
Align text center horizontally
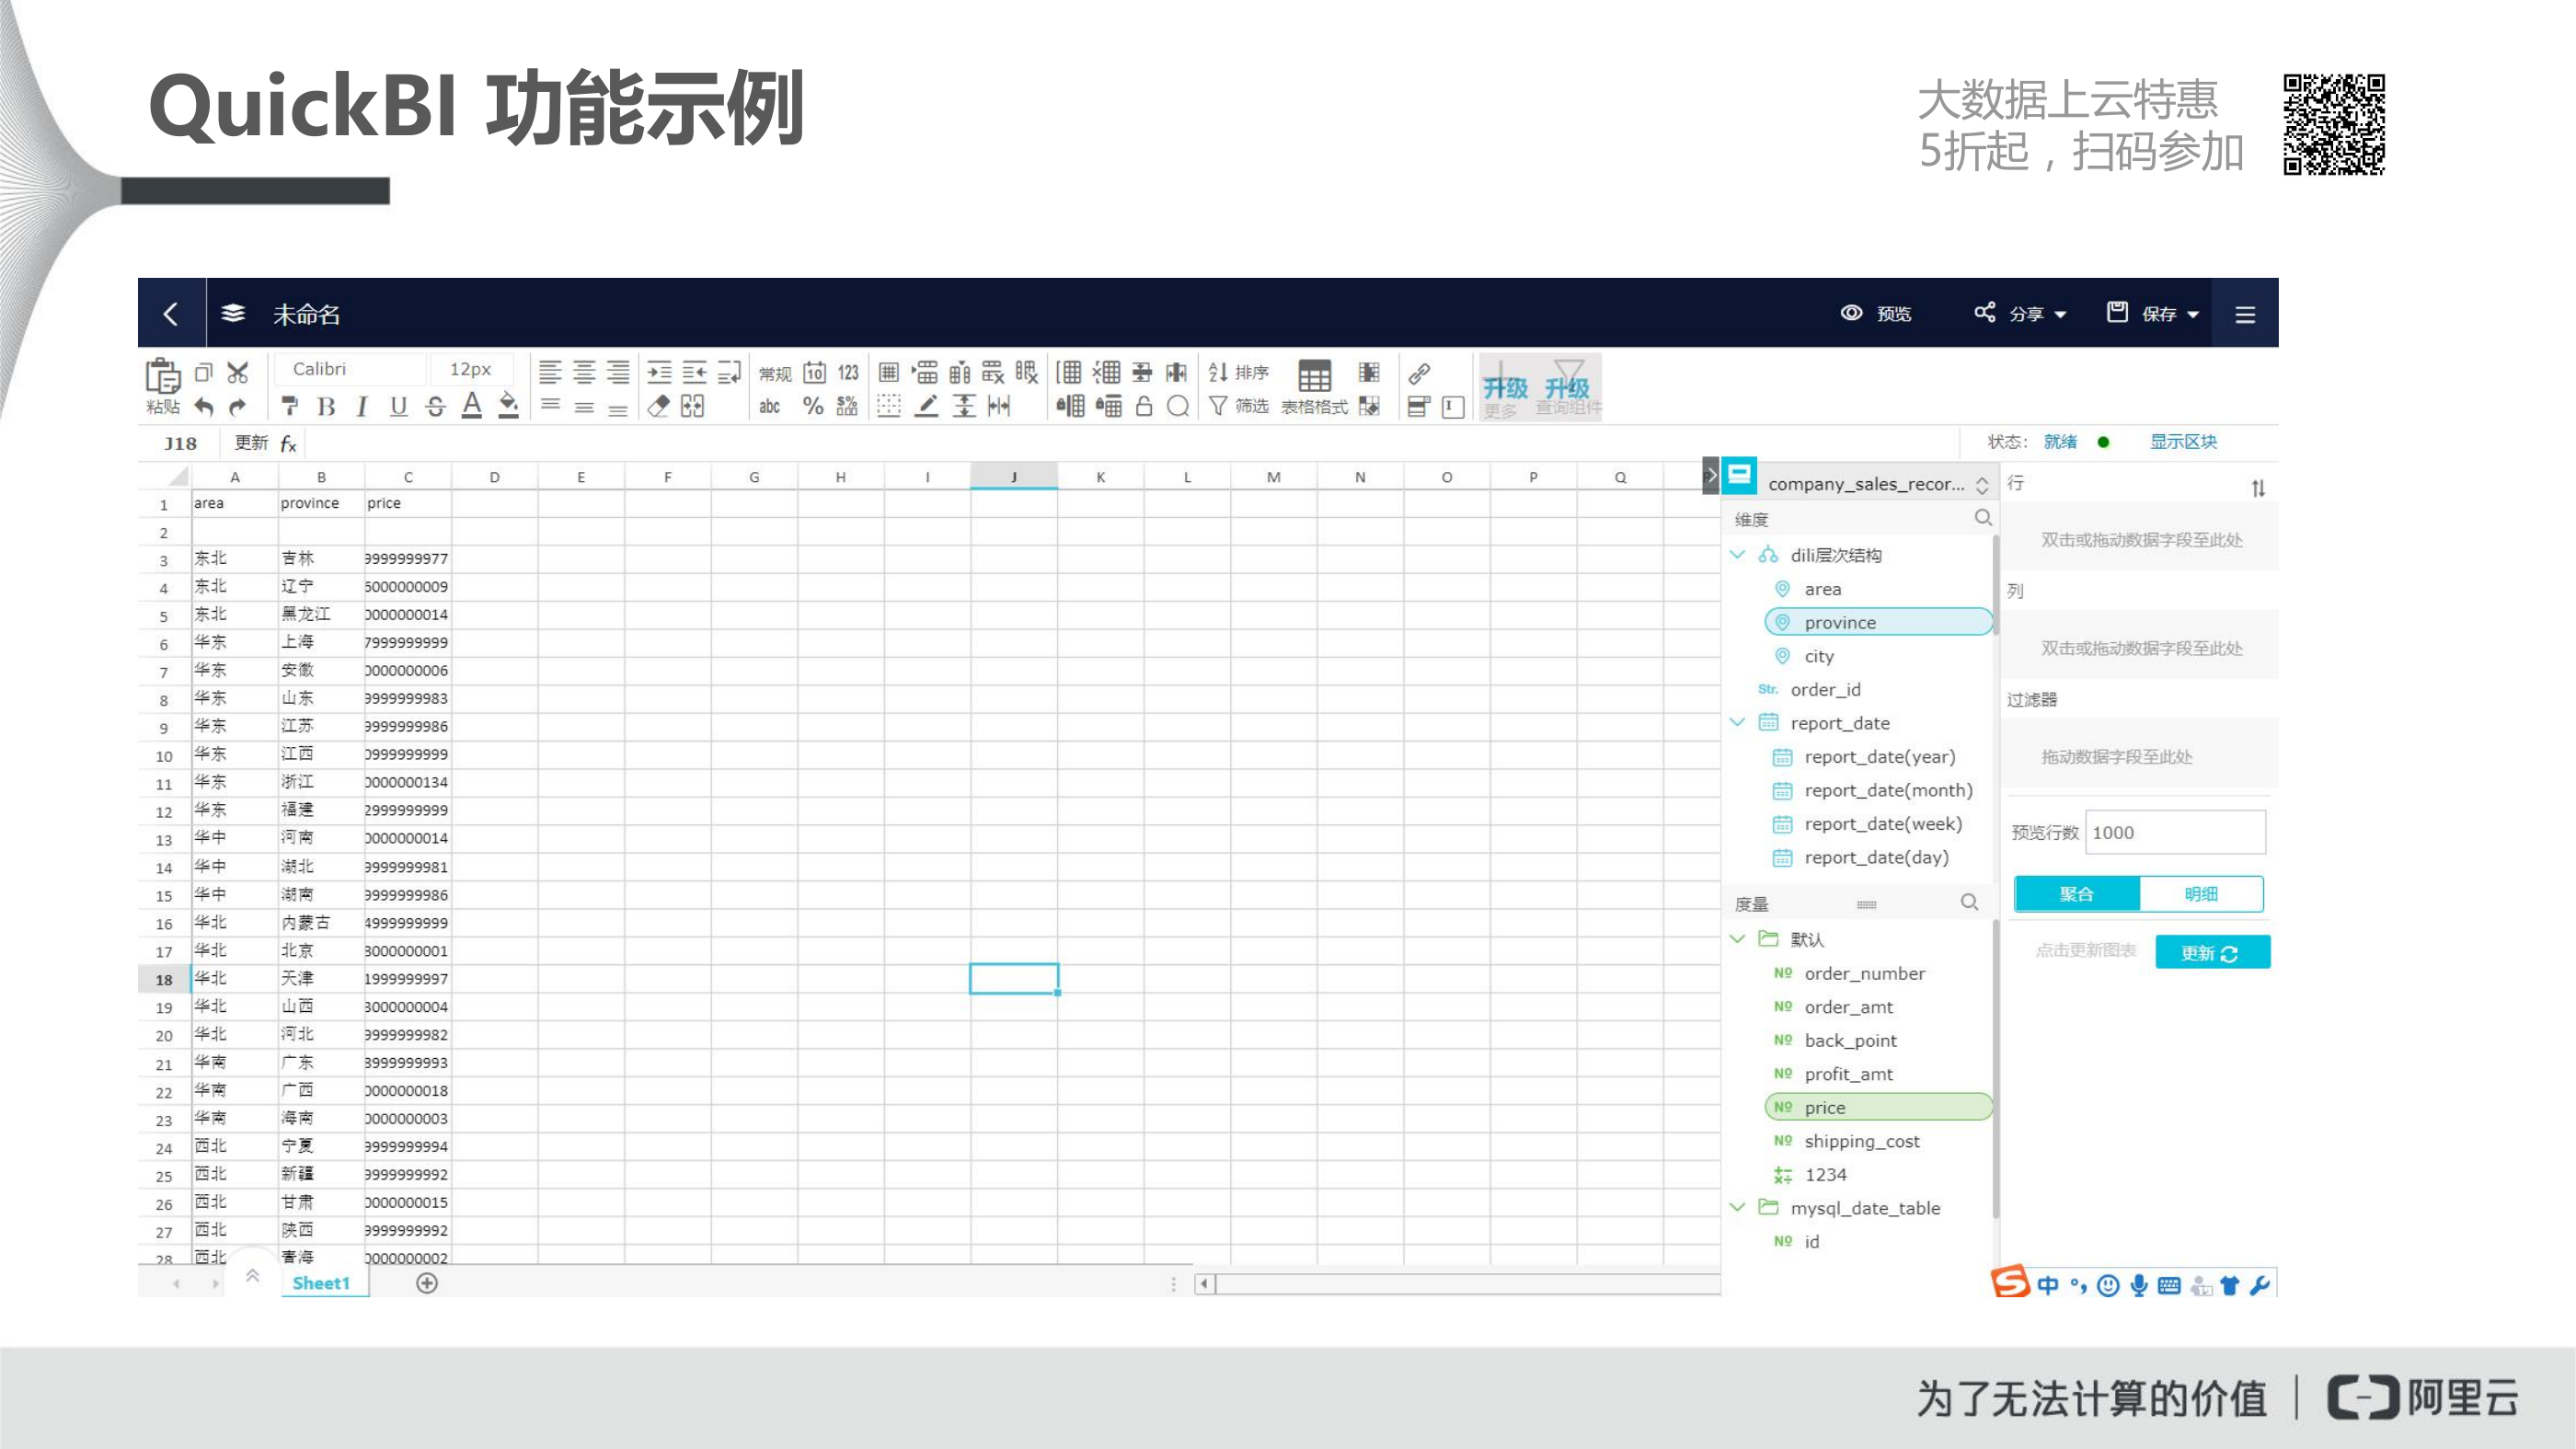coord(584,373)
